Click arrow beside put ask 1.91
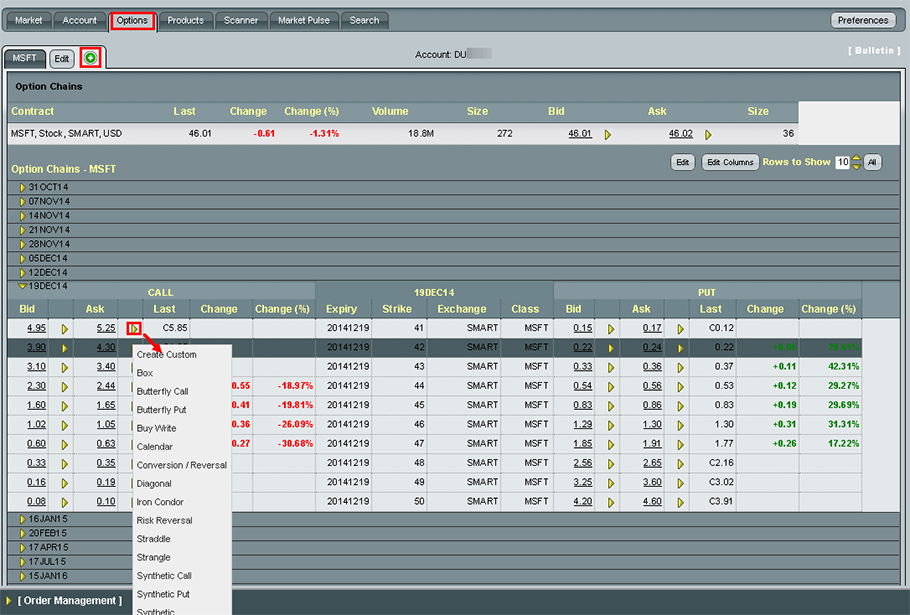Image resolution: width=910 pixels, height=615 pixels. click(x=680, y=445)
